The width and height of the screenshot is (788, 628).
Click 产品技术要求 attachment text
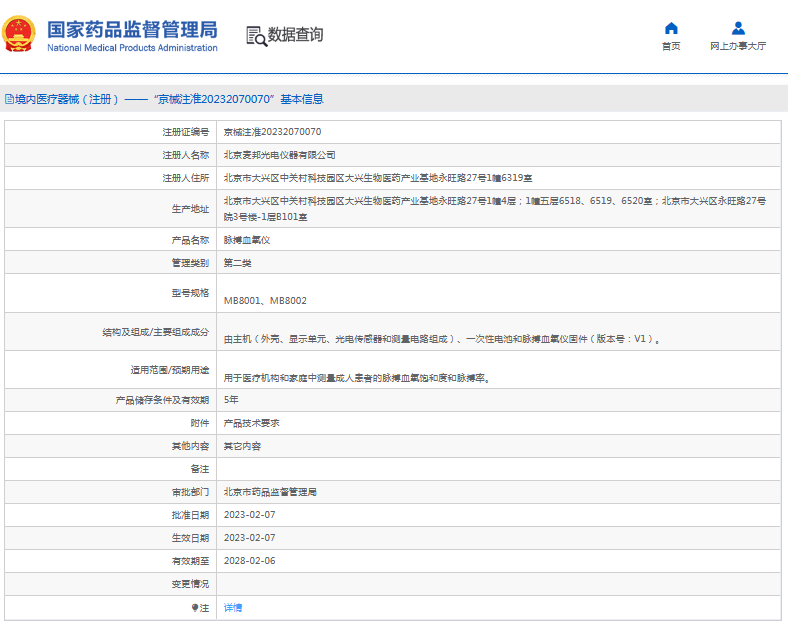coord(251,423)
